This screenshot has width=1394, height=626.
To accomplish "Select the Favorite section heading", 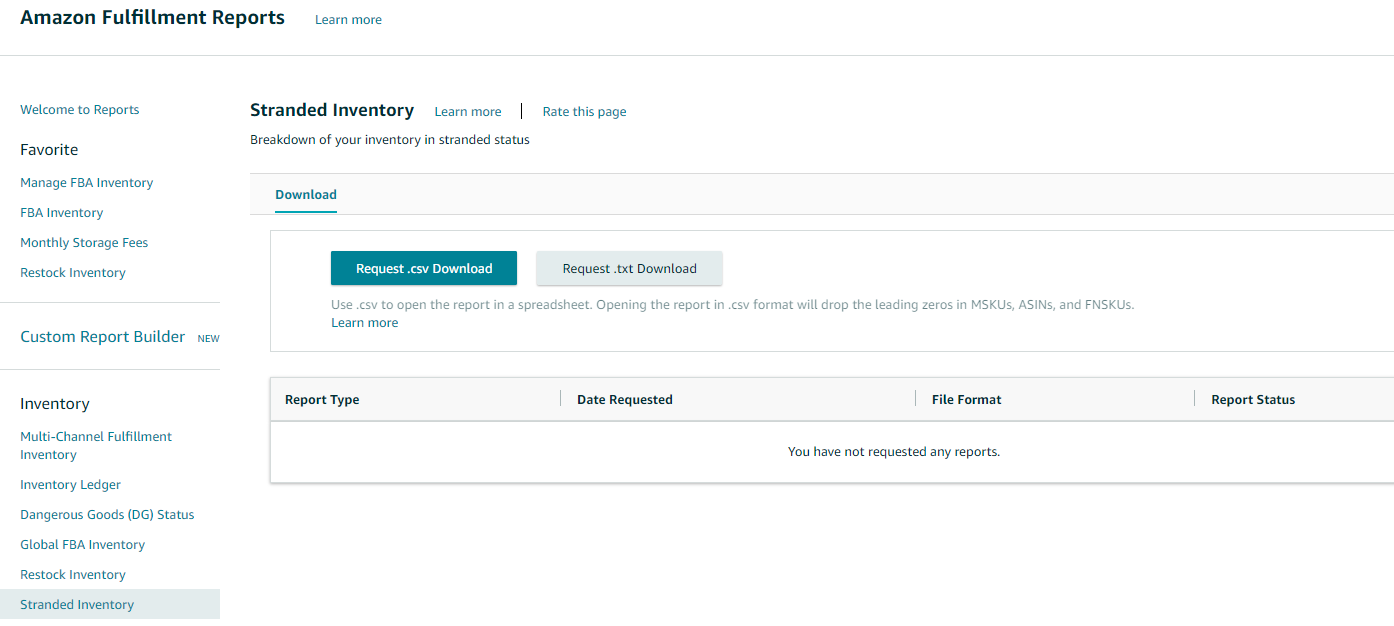I will pyautogui.click(x=49, y=150).
